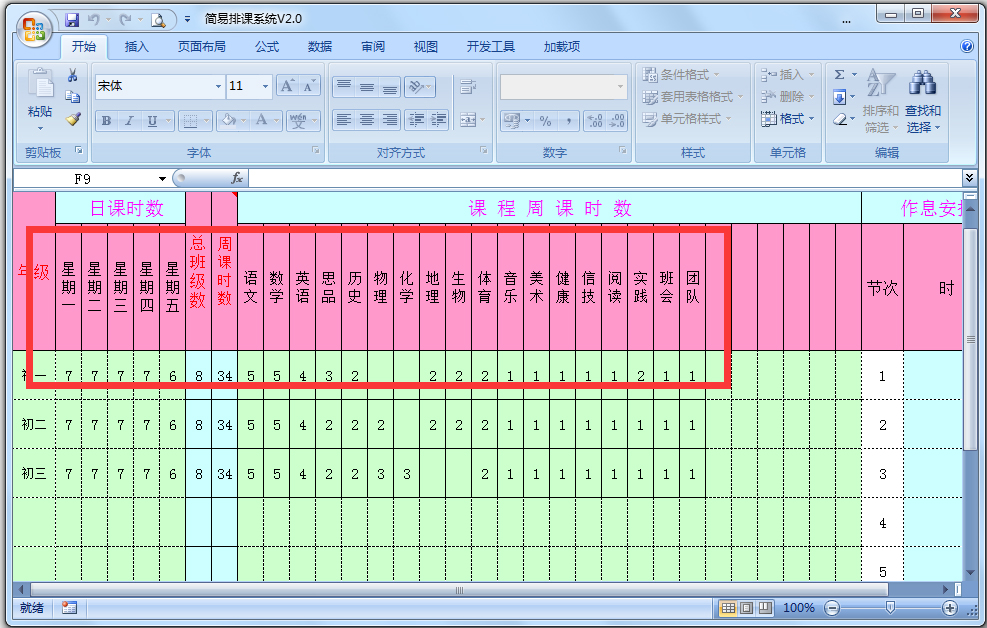Click the AutoSum sigma icon
This screenshot has width=987, height=628.
[839, 75]
